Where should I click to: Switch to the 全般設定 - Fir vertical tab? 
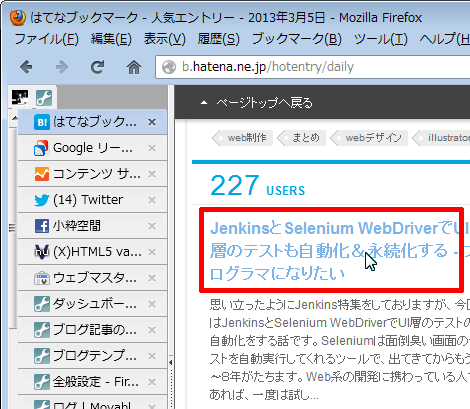92,382
